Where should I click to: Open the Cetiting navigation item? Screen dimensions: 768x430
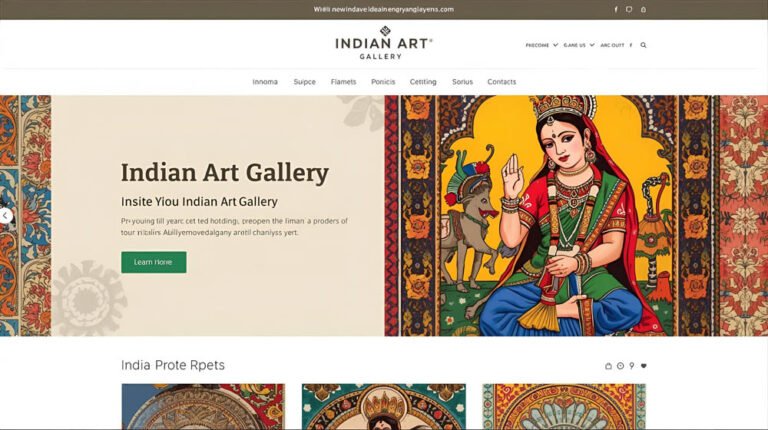coord(423,82)
